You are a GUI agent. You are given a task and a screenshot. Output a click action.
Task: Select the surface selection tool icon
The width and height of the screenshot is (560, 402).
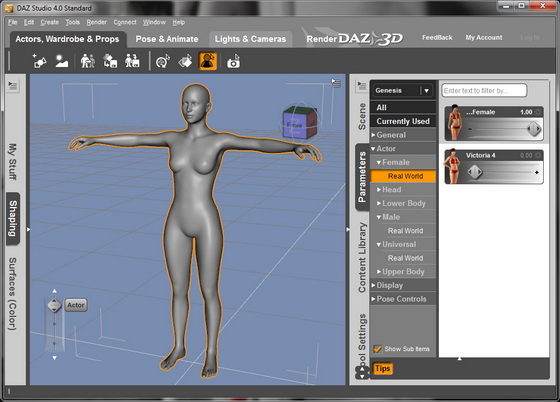[185, 61]
